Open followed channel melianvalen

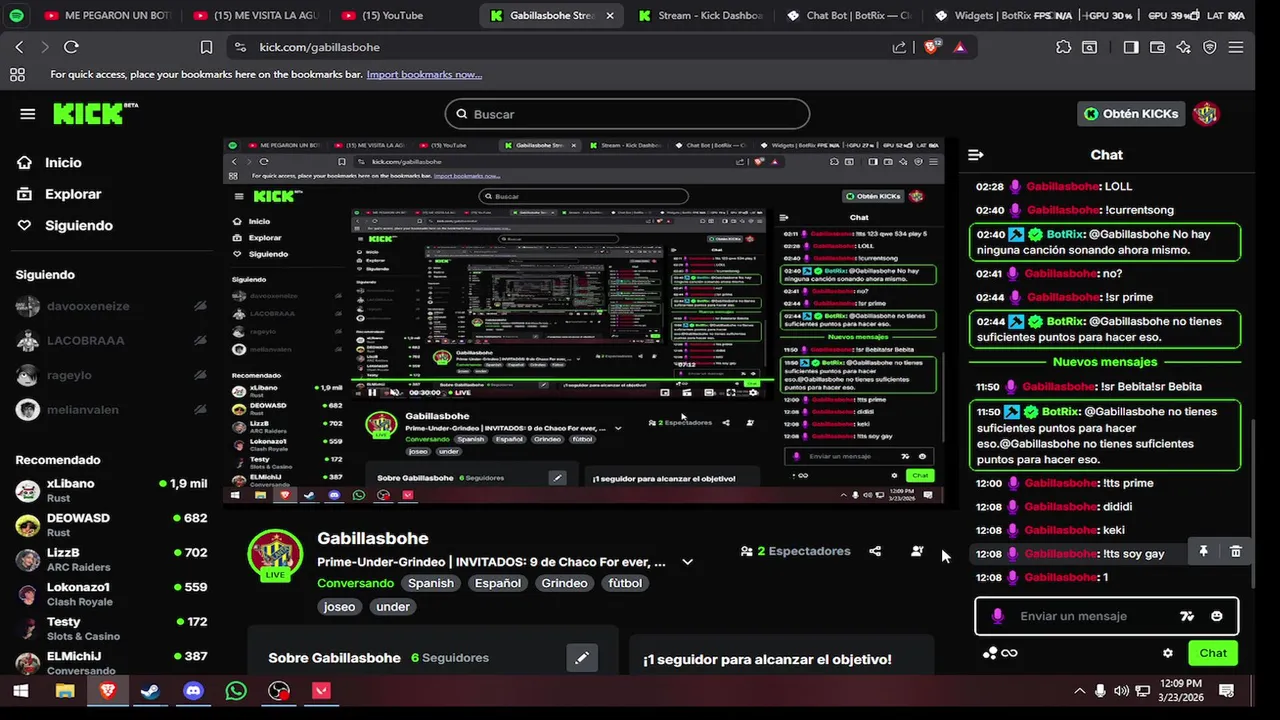click(x=111, y=410)
